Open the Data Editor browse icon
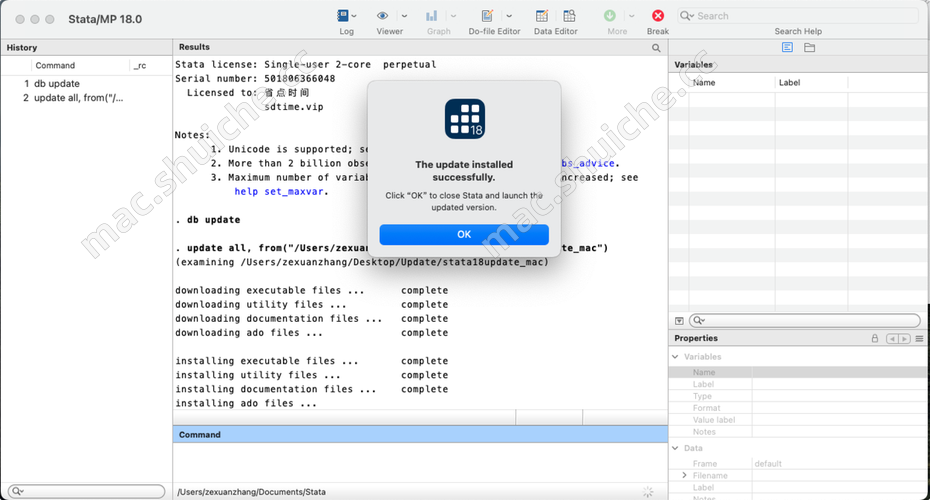Image resolution: width=930 pixels, height=500 pixels. pos(569,16)
